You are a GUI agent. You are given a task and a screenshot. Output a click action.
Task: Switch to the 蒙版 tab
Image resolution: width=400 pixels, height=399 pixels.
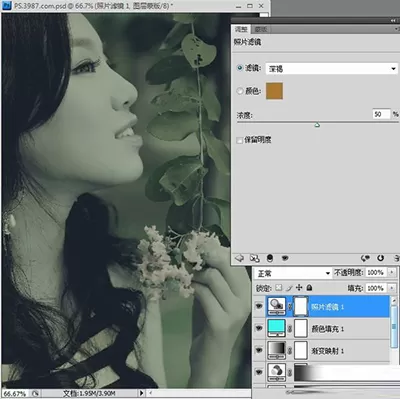(260, 29)
